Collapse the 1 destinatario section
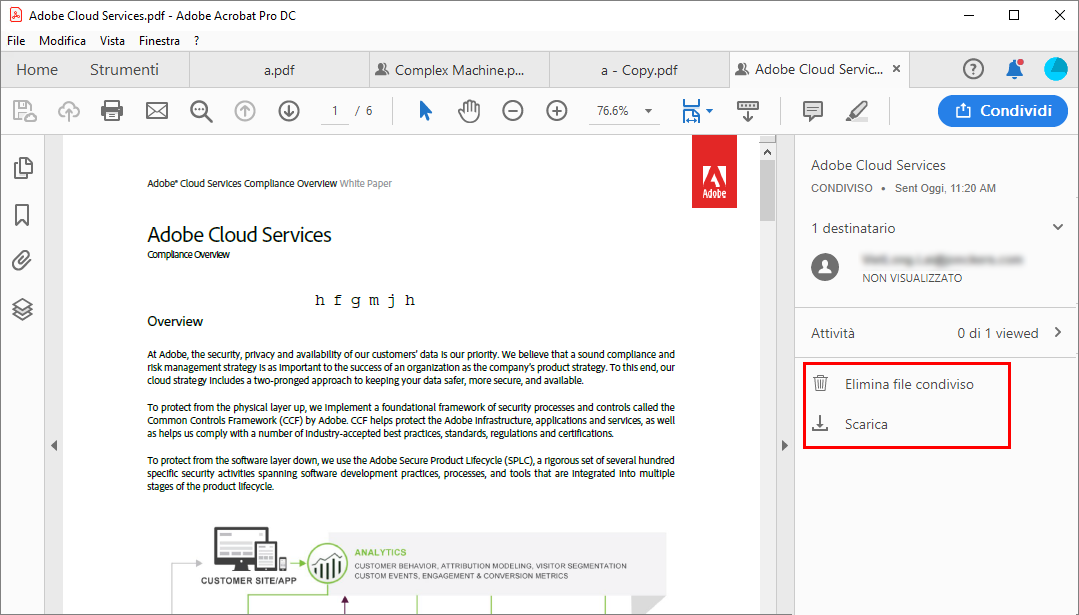The height and width of the screenshot is (615, 1079). (1058, 227)
